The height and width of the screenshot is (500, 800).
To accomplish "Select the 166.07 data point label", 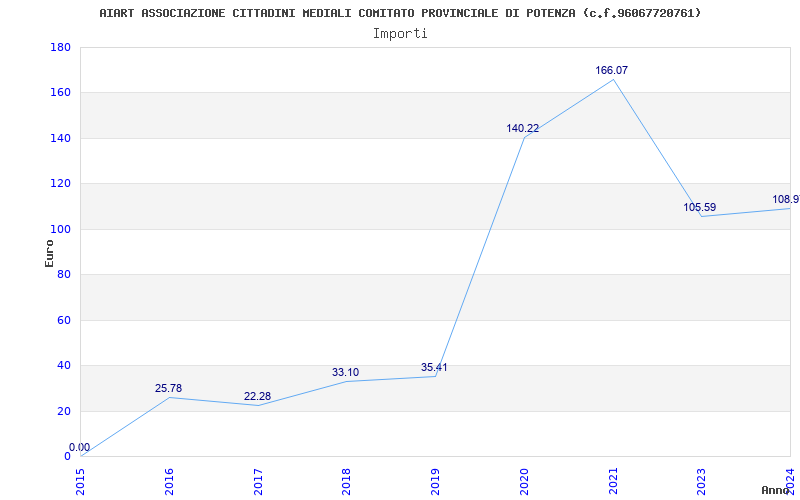I will pos(612,70).
